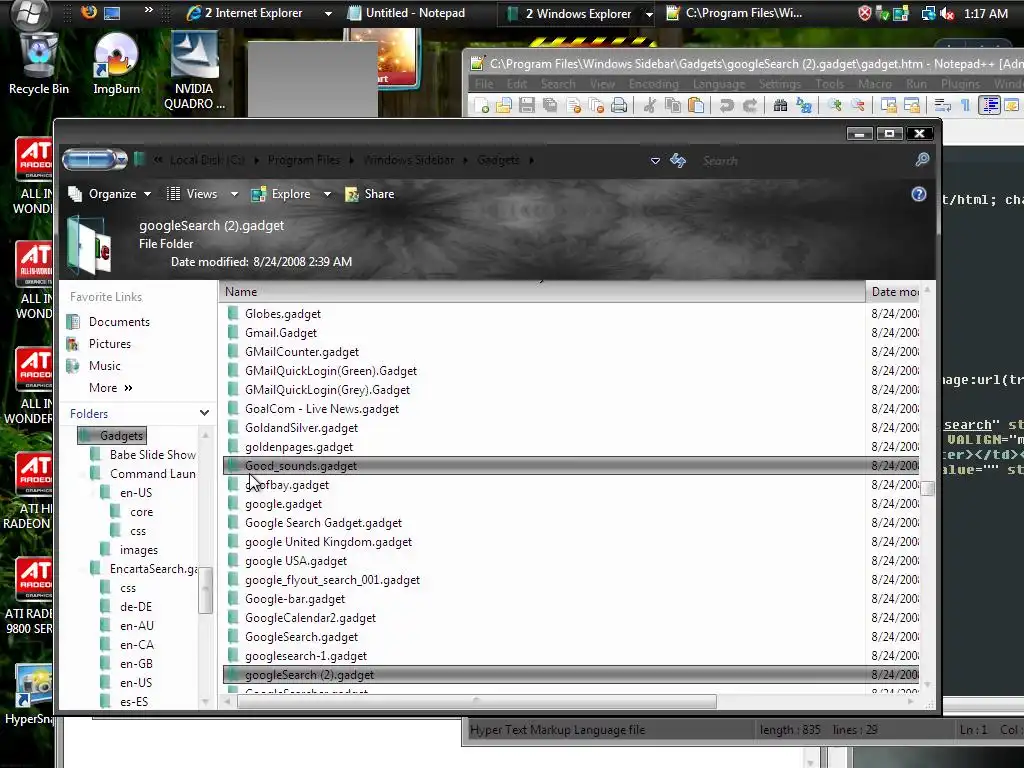This screenshot has height=768, width=1024.
Task: Open Search menu in Notepad++
Action: (558, 84)
